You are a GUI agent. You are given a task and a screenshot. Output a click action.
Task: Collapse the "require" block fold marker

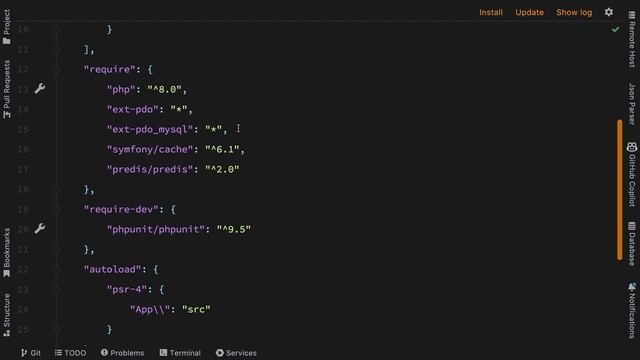56,69
